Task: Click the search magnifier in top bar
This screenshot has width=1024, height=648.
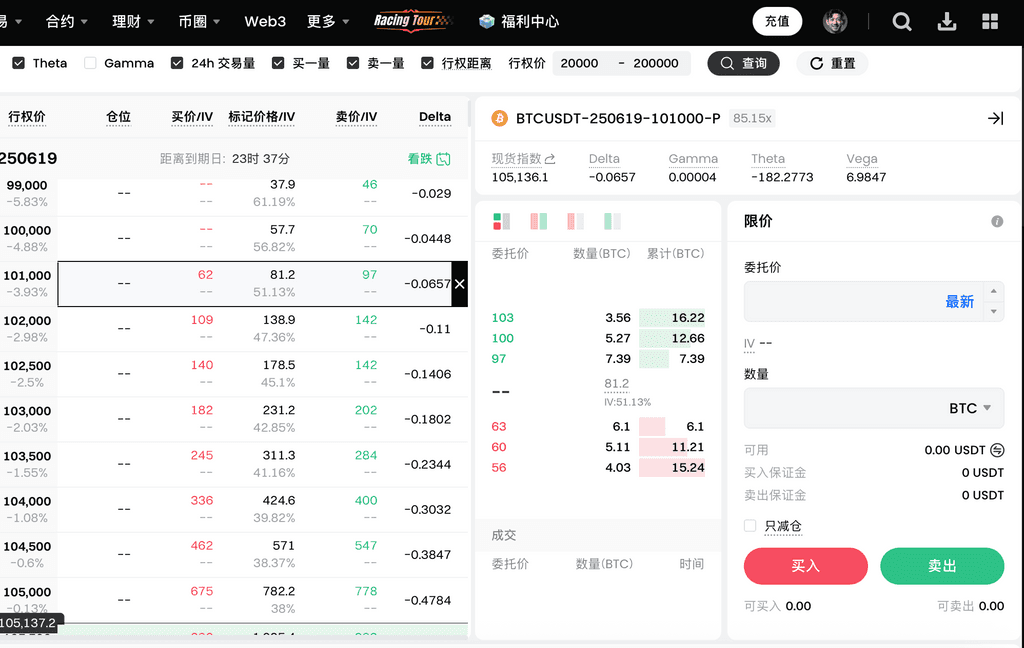Action: (902, 21)
